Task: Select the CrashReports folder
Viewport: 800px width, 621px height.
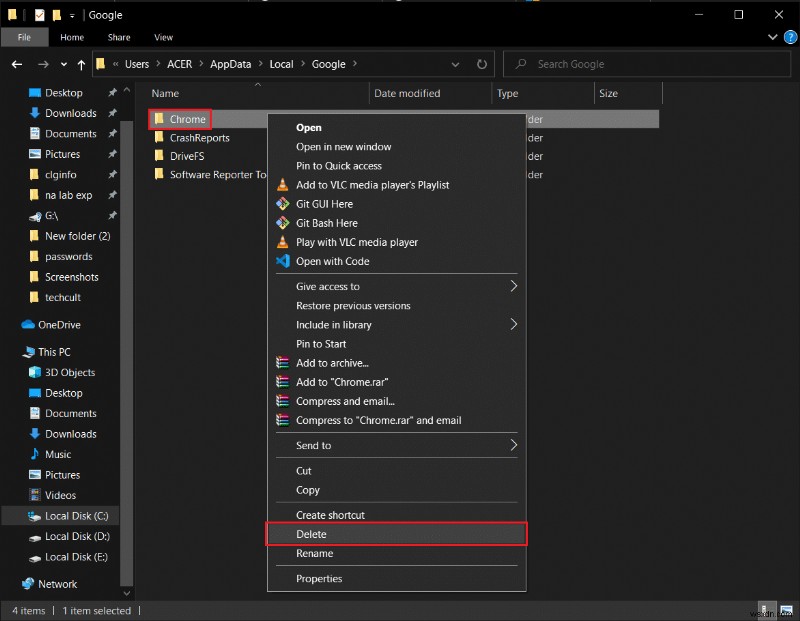Action: point(199,138)
